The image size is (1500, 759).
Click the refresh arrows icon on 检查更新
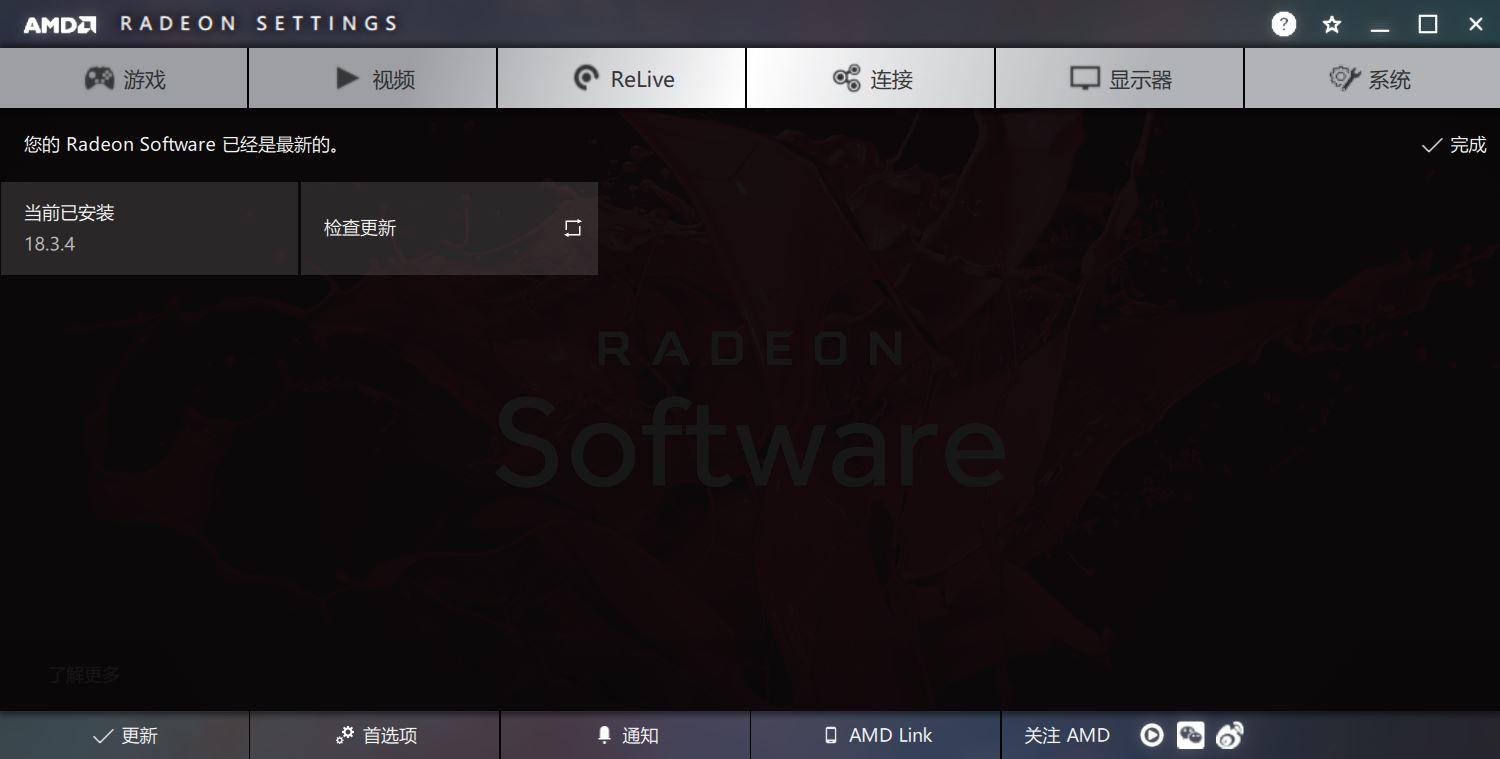(572, 228)
